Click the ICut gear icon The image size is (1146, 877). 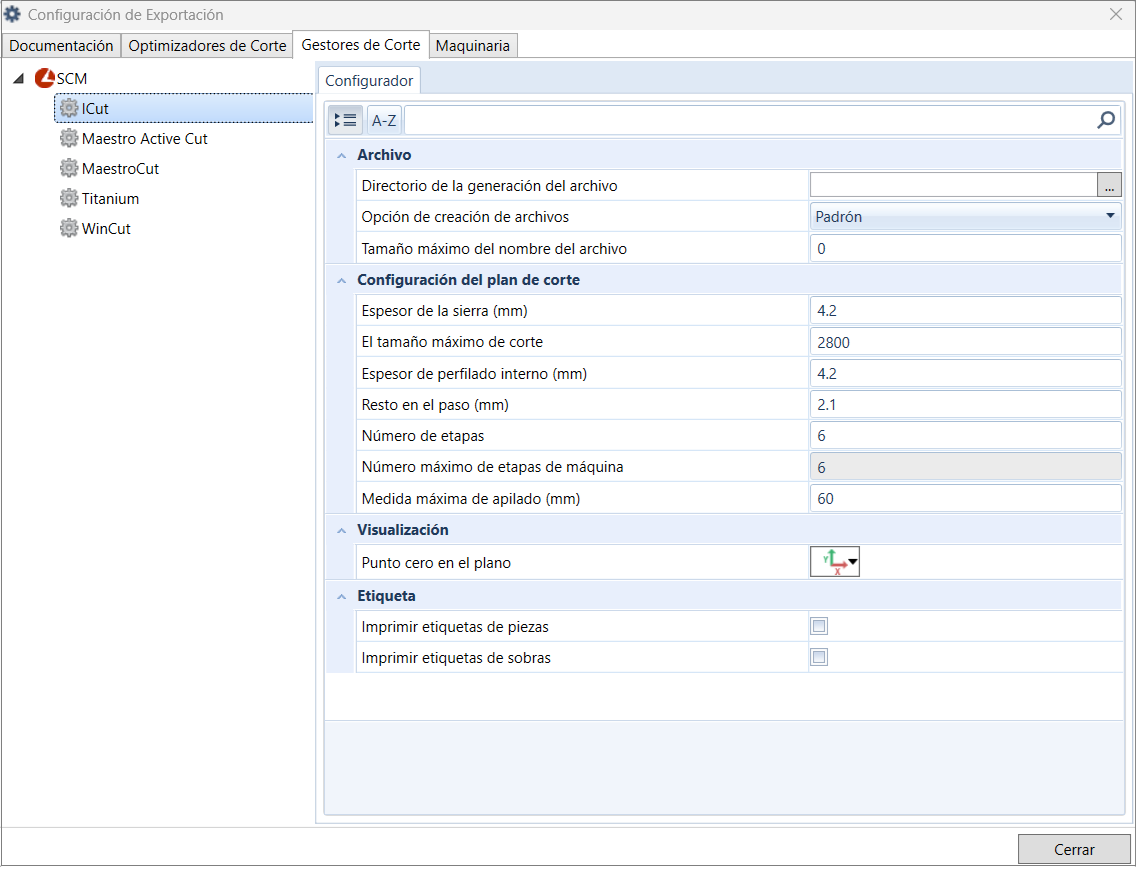(69, 108)
